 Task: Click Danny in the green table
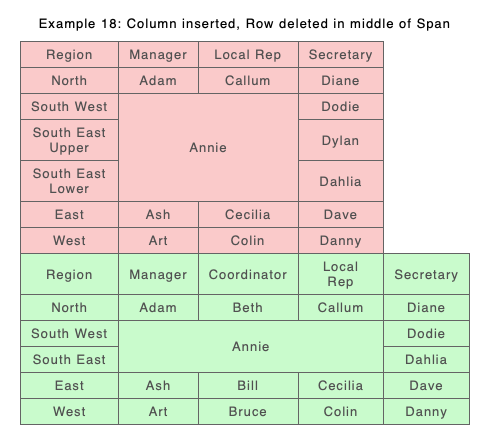click(x=426, y=412)
